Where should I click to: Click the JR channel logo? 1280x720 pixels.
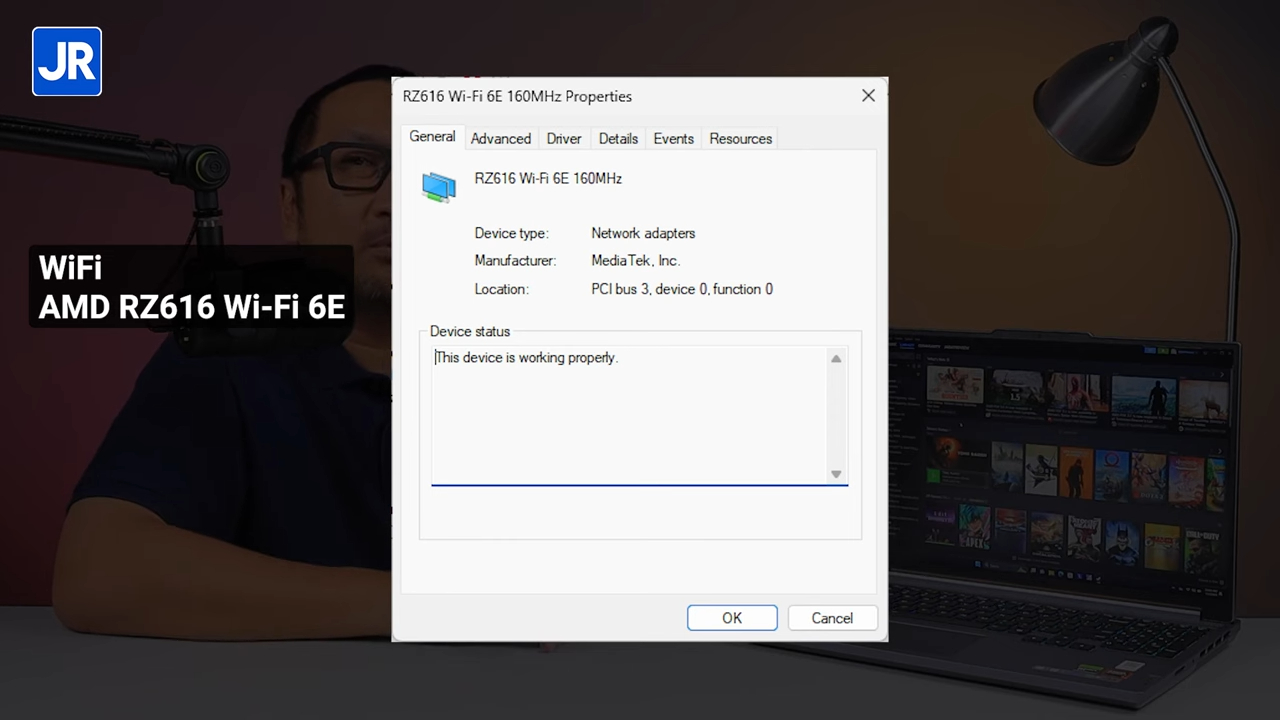(66, 61)
